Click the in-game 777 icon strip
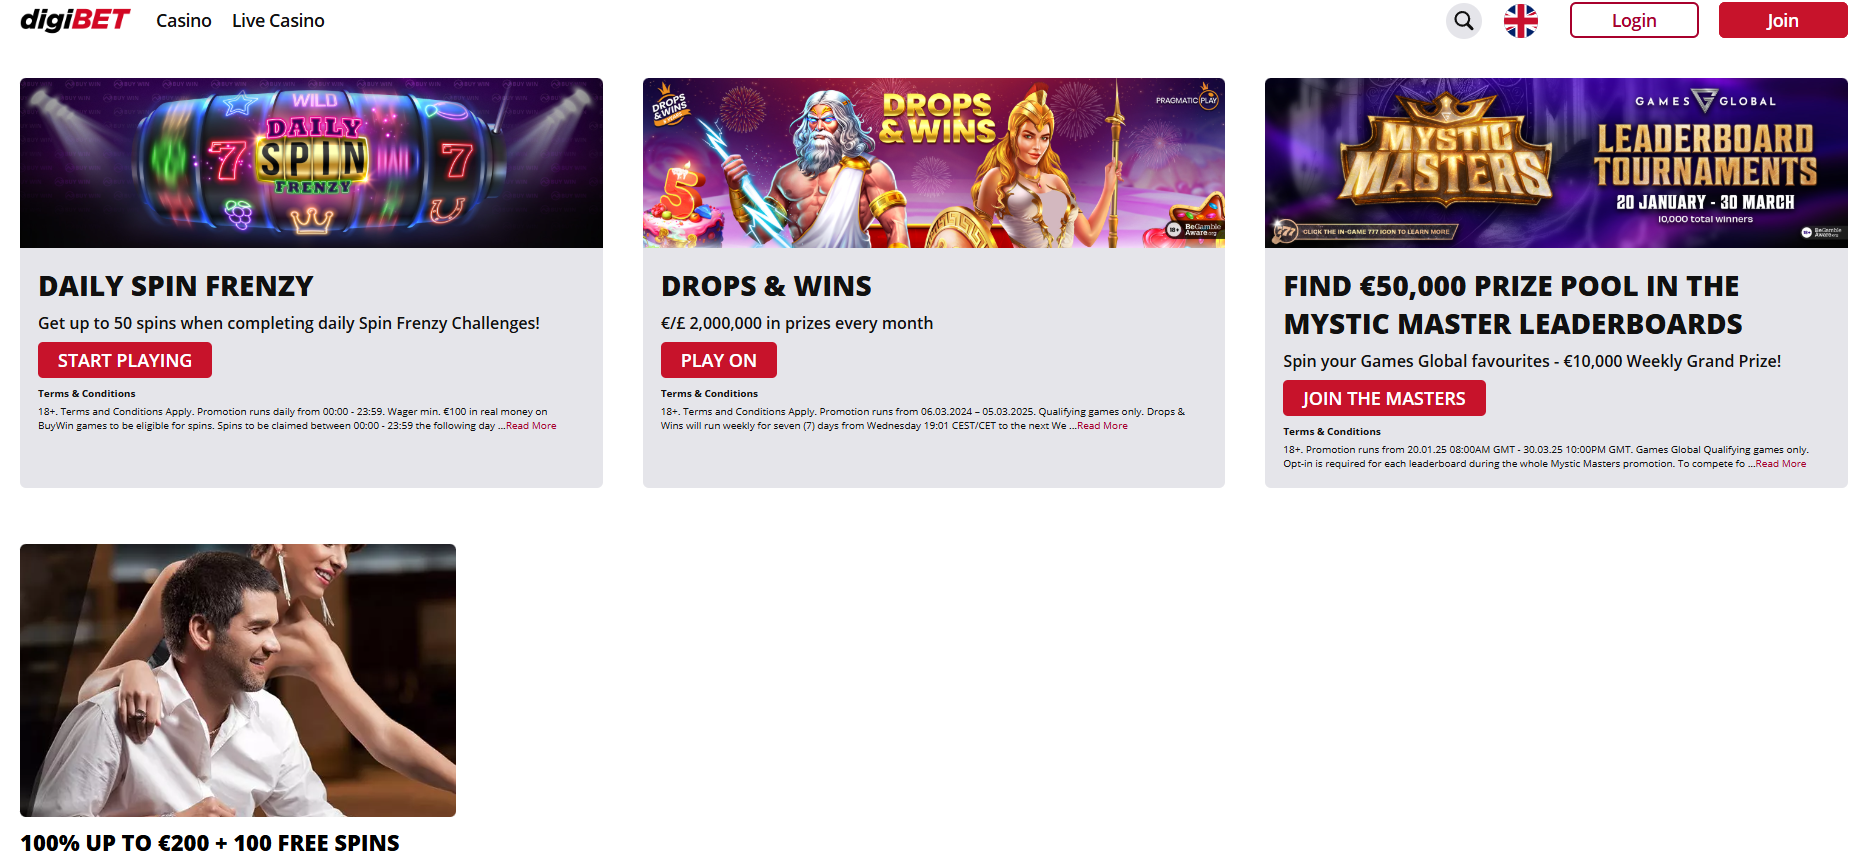 pyautogui.click(x=1364, y=232)
